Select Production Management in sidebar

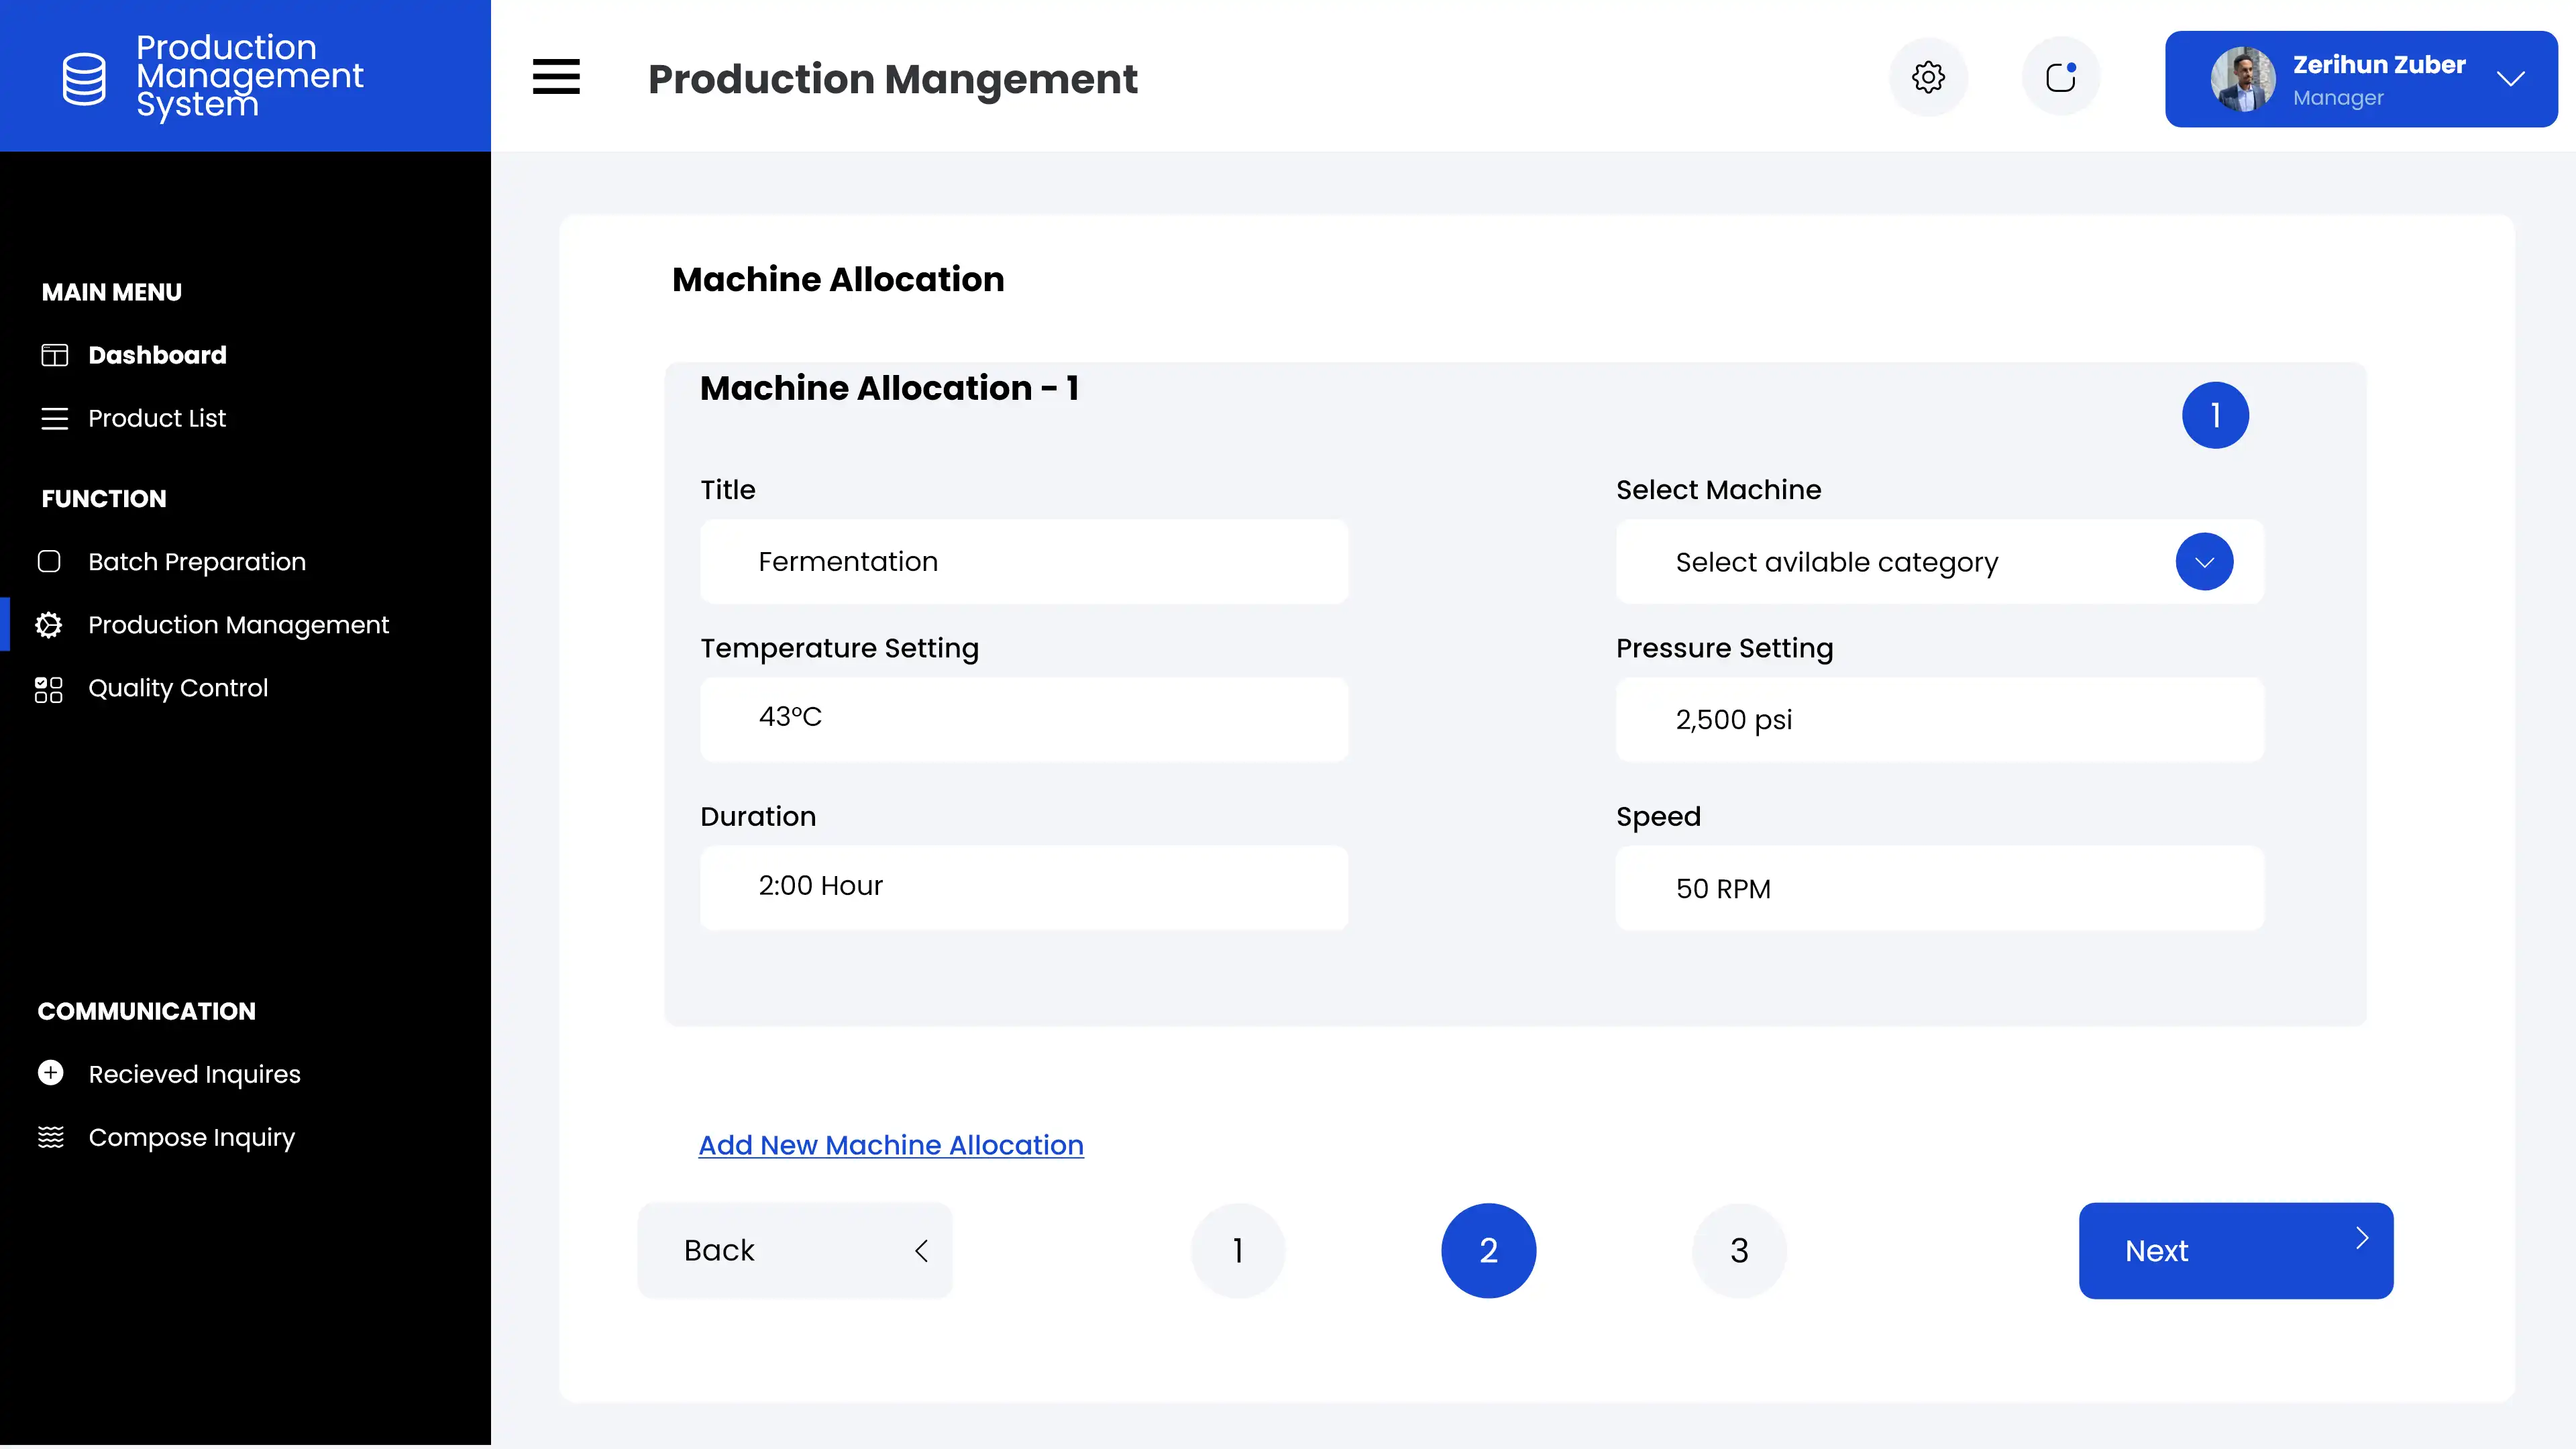[238, 625]
